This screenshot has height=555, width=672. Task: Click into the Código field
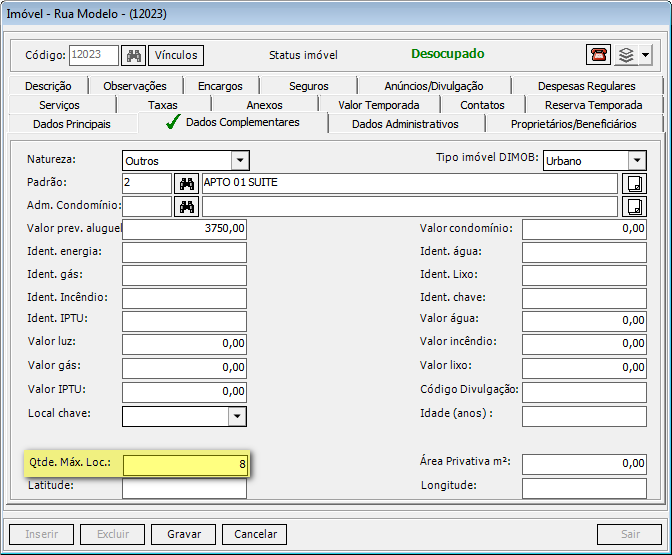94,55
